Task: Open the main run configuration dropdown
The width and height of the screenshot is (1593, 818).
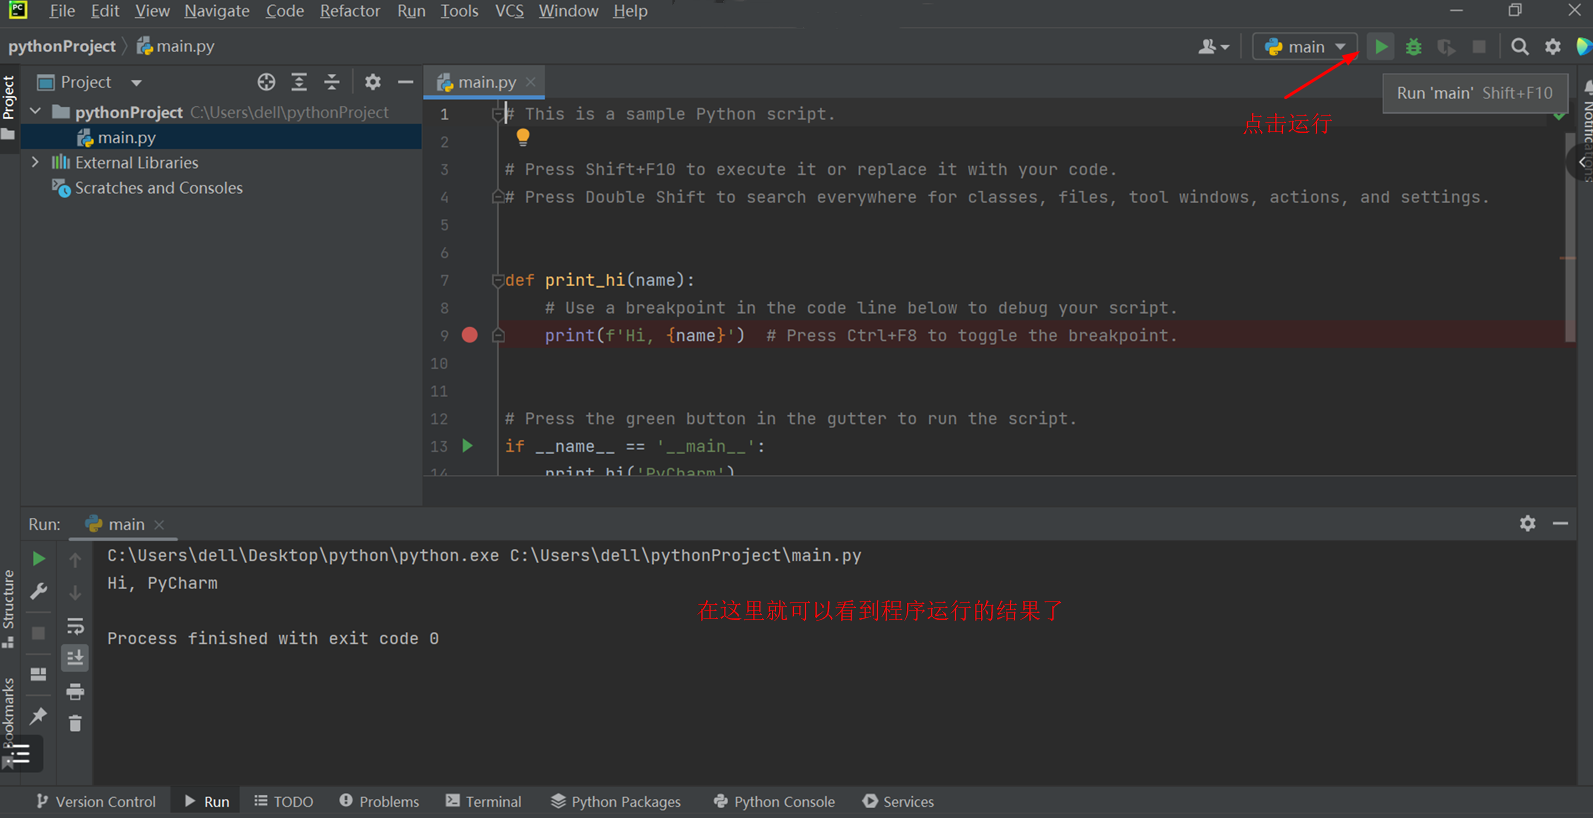Action: tap(1305, 47)
